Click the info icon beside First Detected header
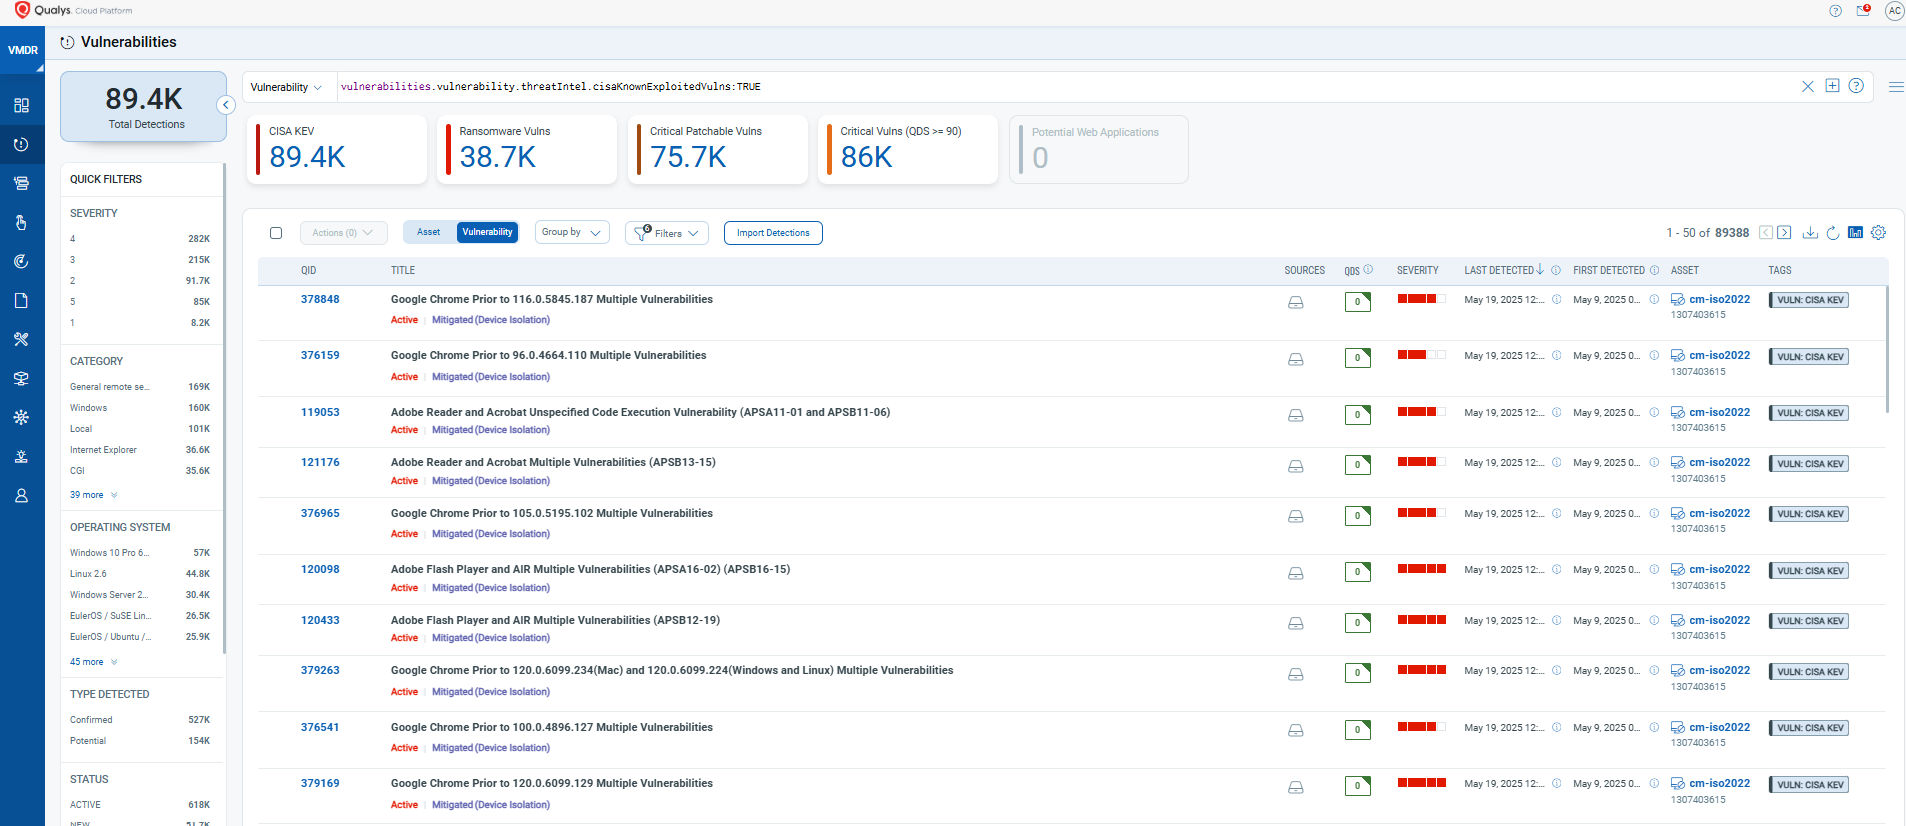This screenshot has height=826, width=1906. point(1654,270)
